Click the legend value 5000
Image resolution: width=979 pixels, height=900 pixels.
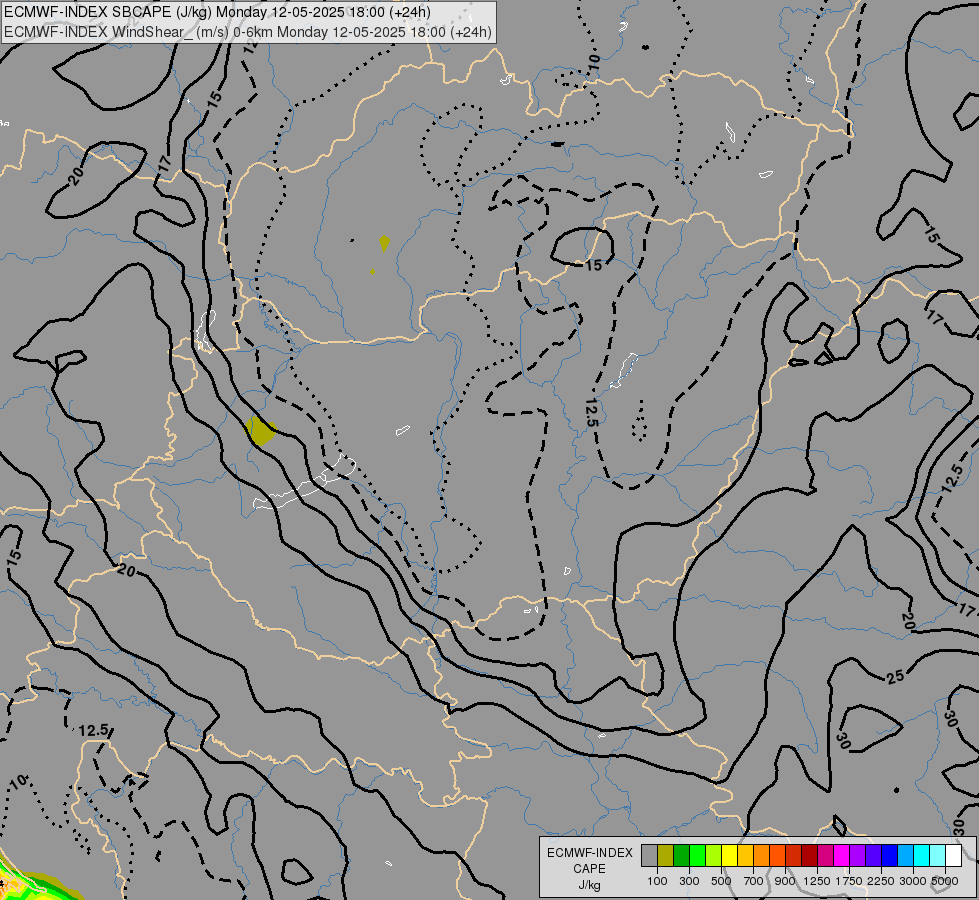[945, 881]
